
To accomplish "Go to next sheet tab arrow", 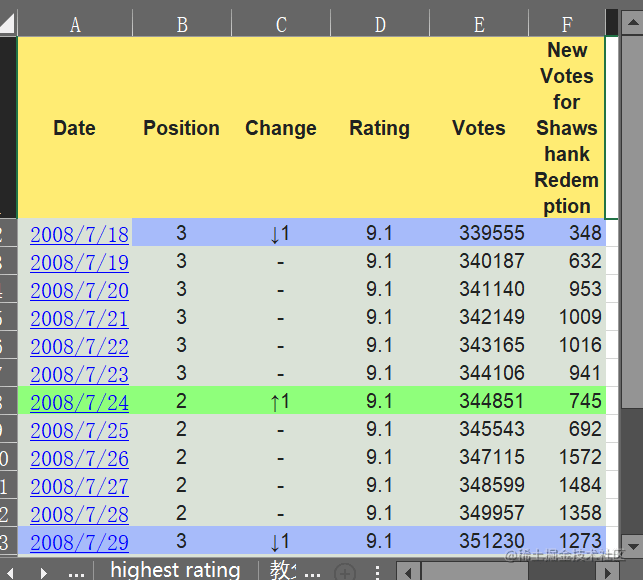I will 43,572.
